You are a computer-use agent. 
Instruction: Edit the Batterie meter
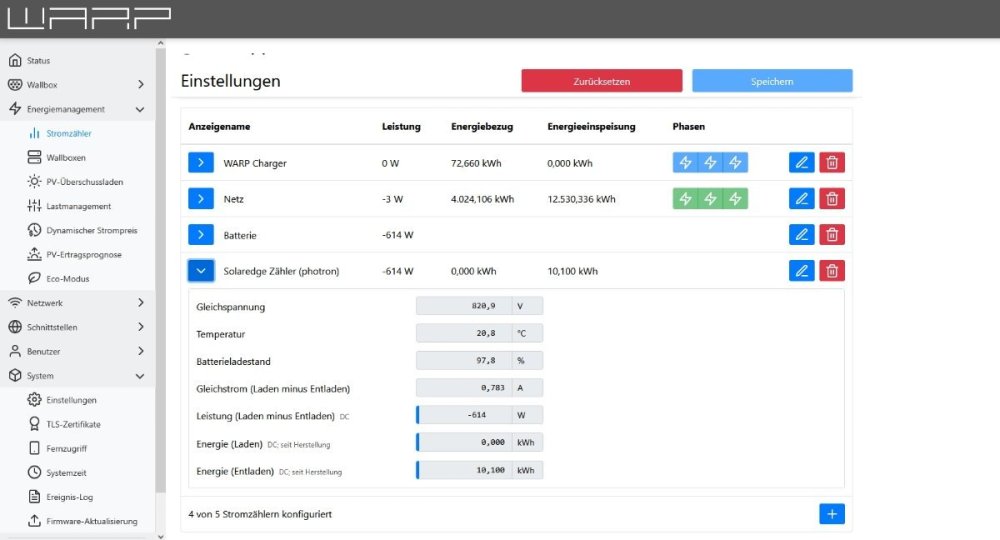802,235
